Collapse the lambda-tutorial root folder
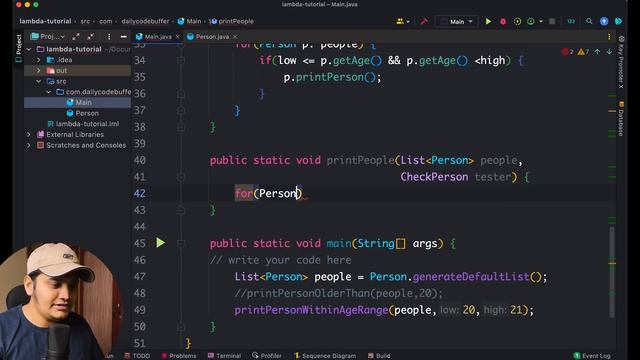Image resolution: width=640 pixels, height=360 pixels. (29, 49)
